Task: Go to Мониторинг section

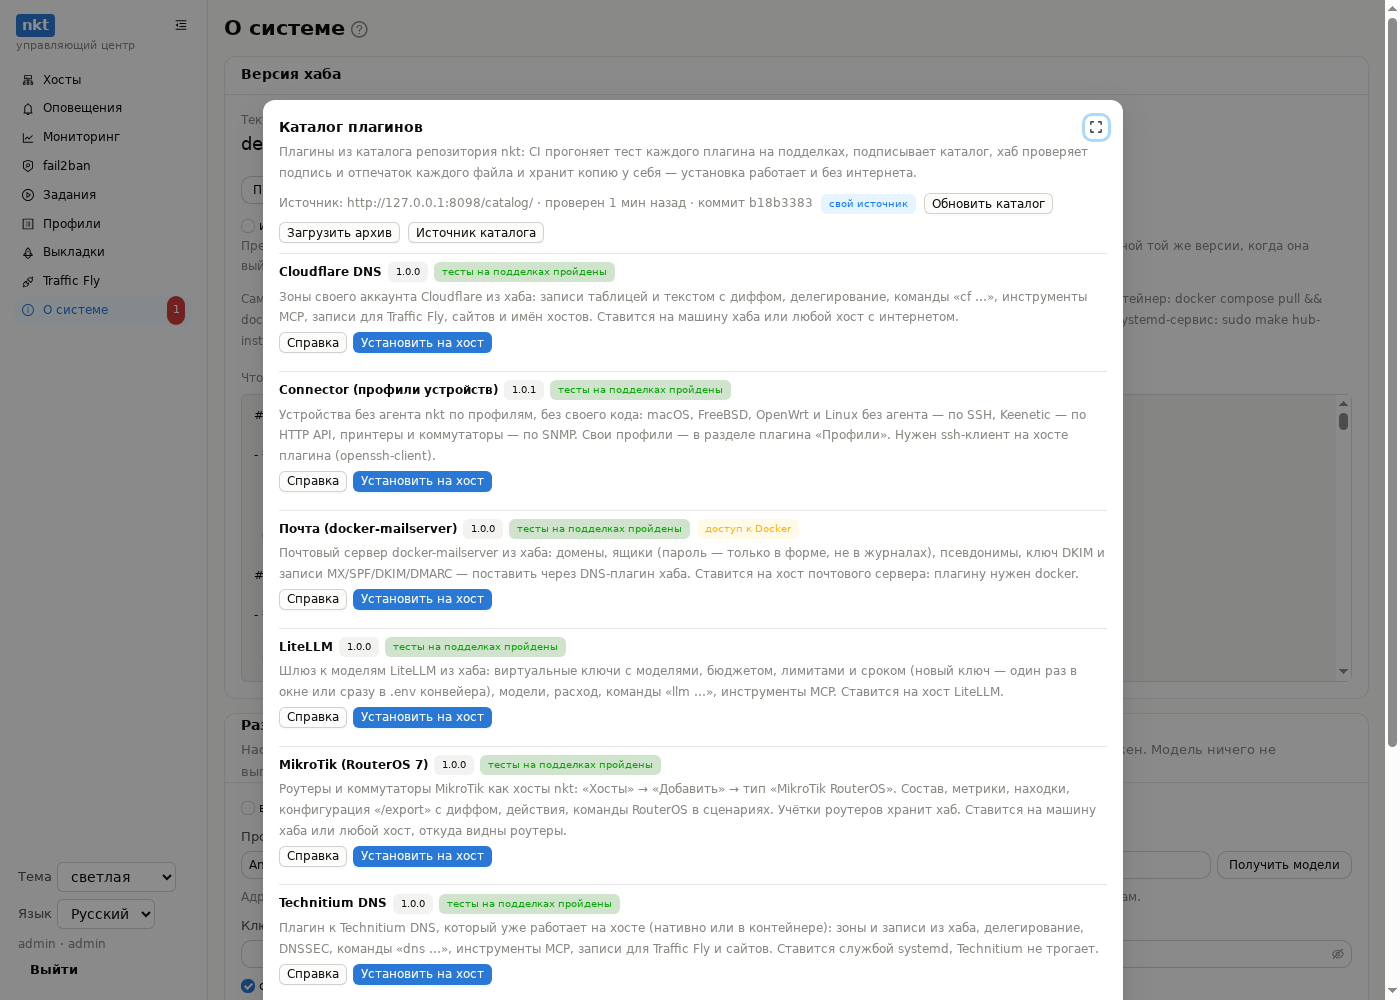Action: point(104,137)
